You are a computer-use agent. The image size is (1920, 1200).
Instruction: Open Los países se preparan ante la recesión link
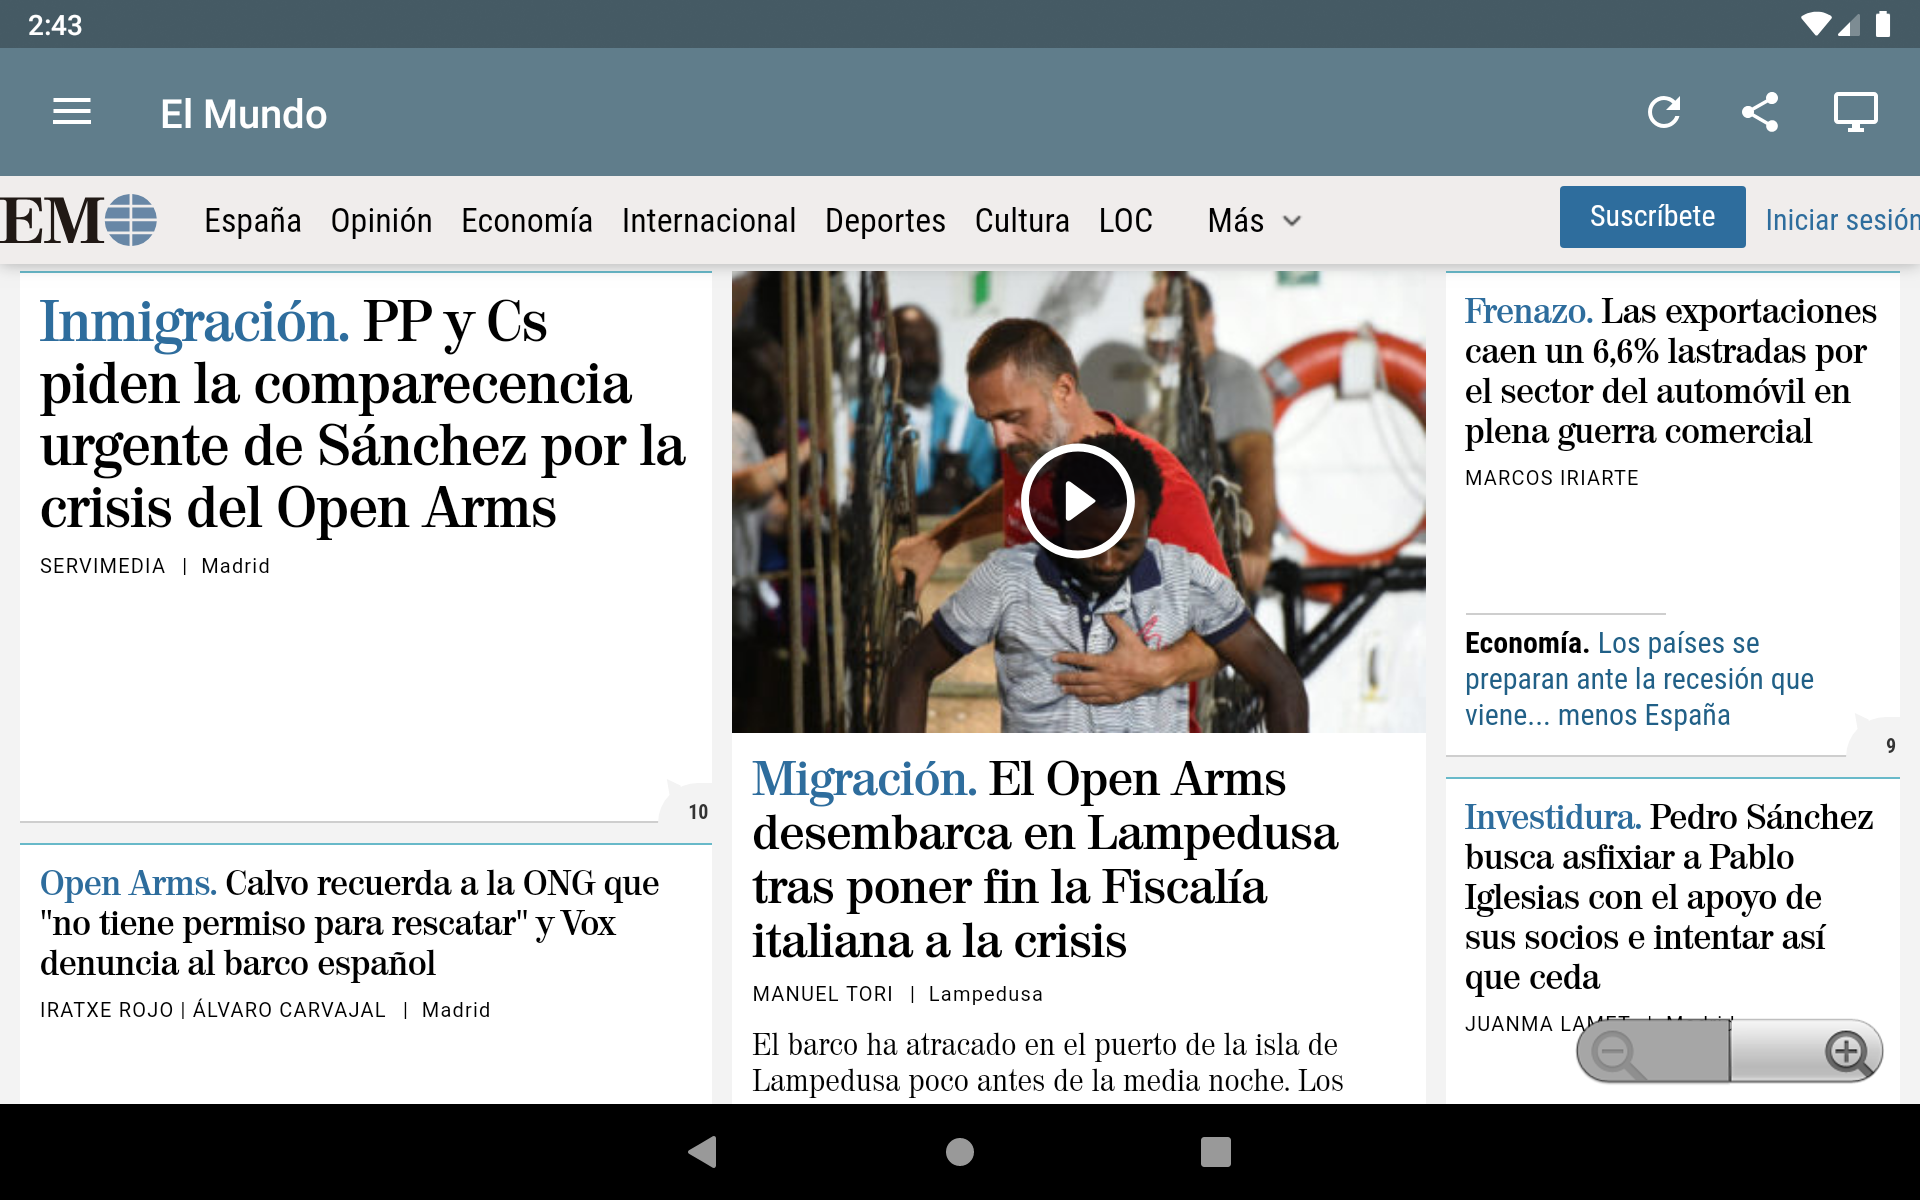1639,679
